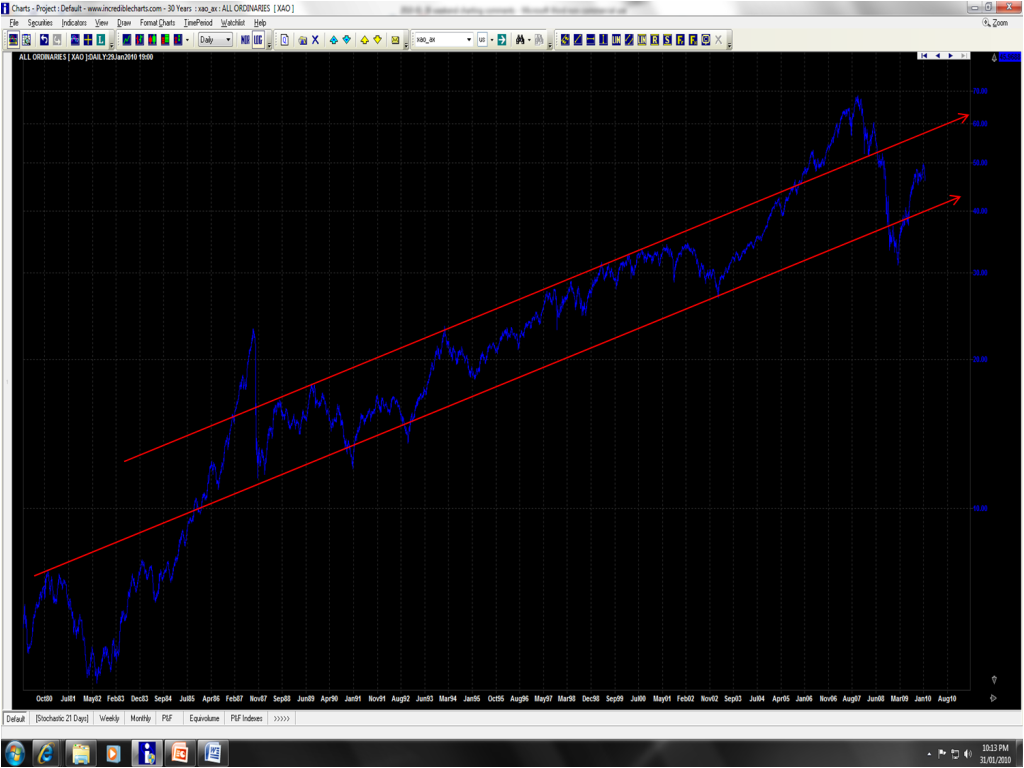Click the Undo arrow toolbar icon

(x=44, y=40)
